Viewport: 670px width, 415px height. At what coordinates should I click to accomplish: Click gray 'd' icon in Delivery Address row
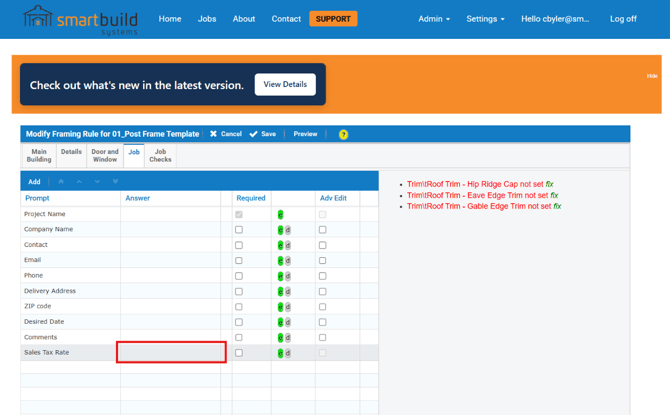click(x=288, y=291)
